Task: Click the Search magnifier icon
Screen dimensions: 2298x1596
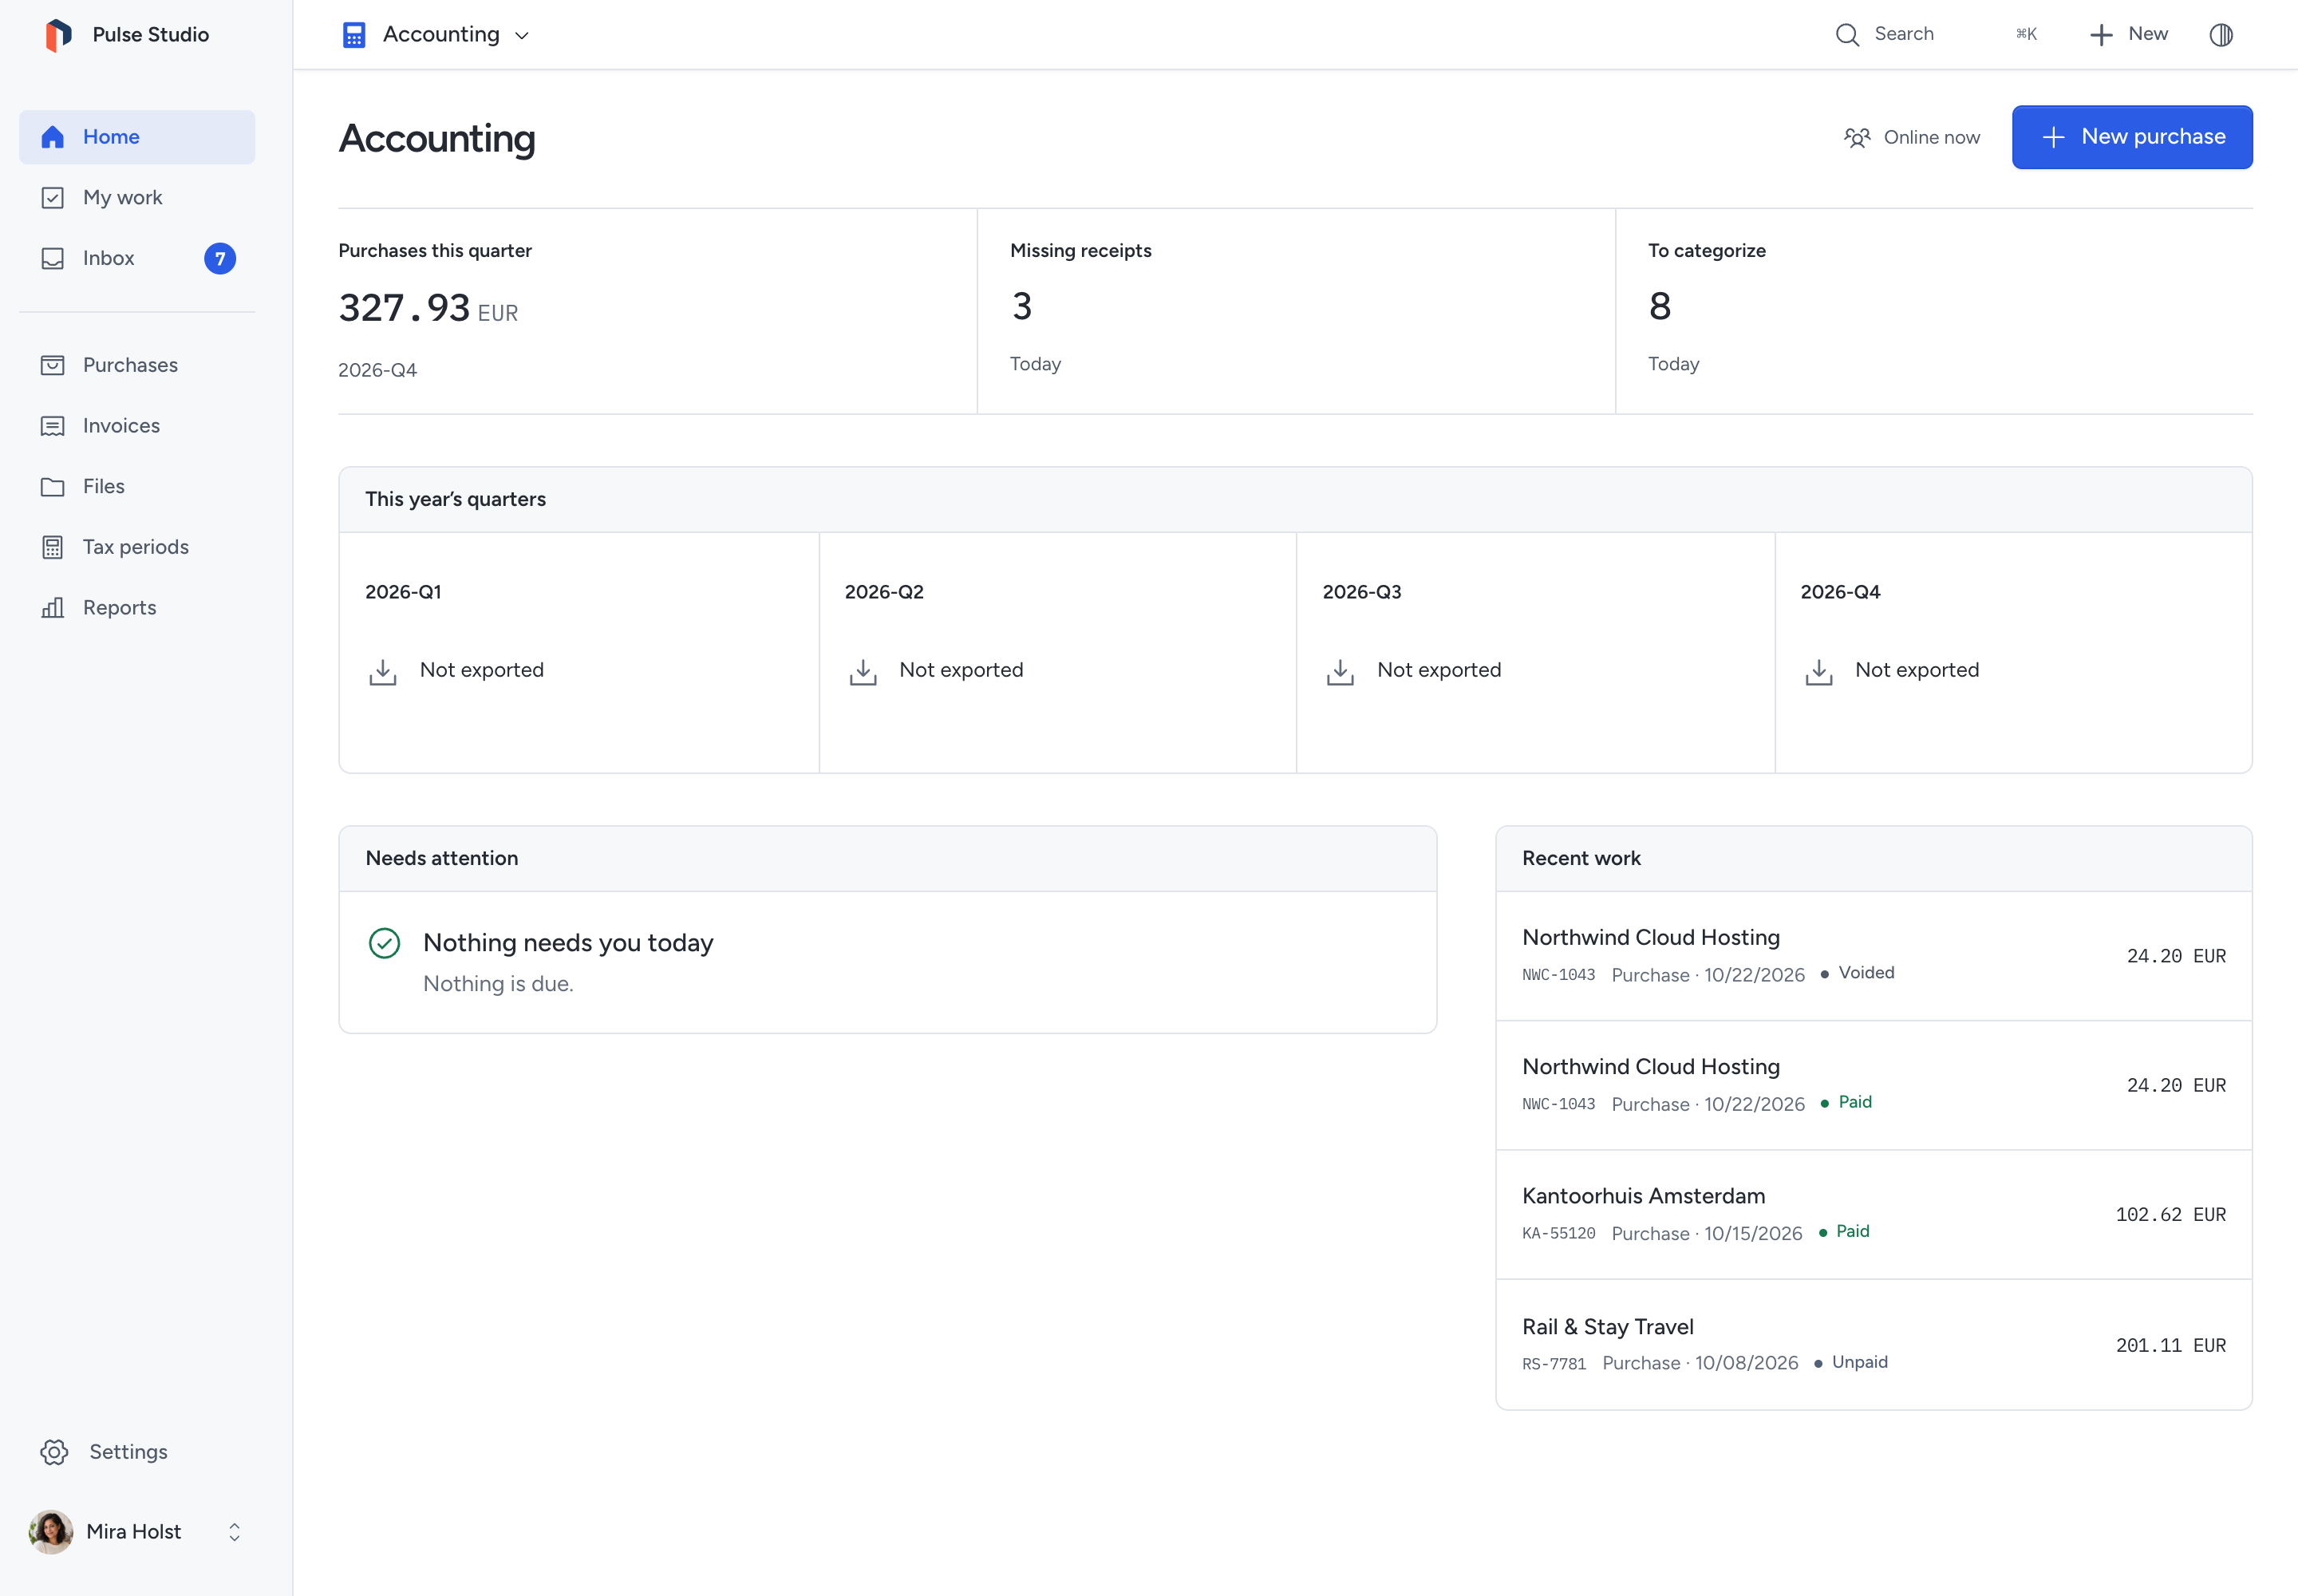Action: click(1847, 35)
